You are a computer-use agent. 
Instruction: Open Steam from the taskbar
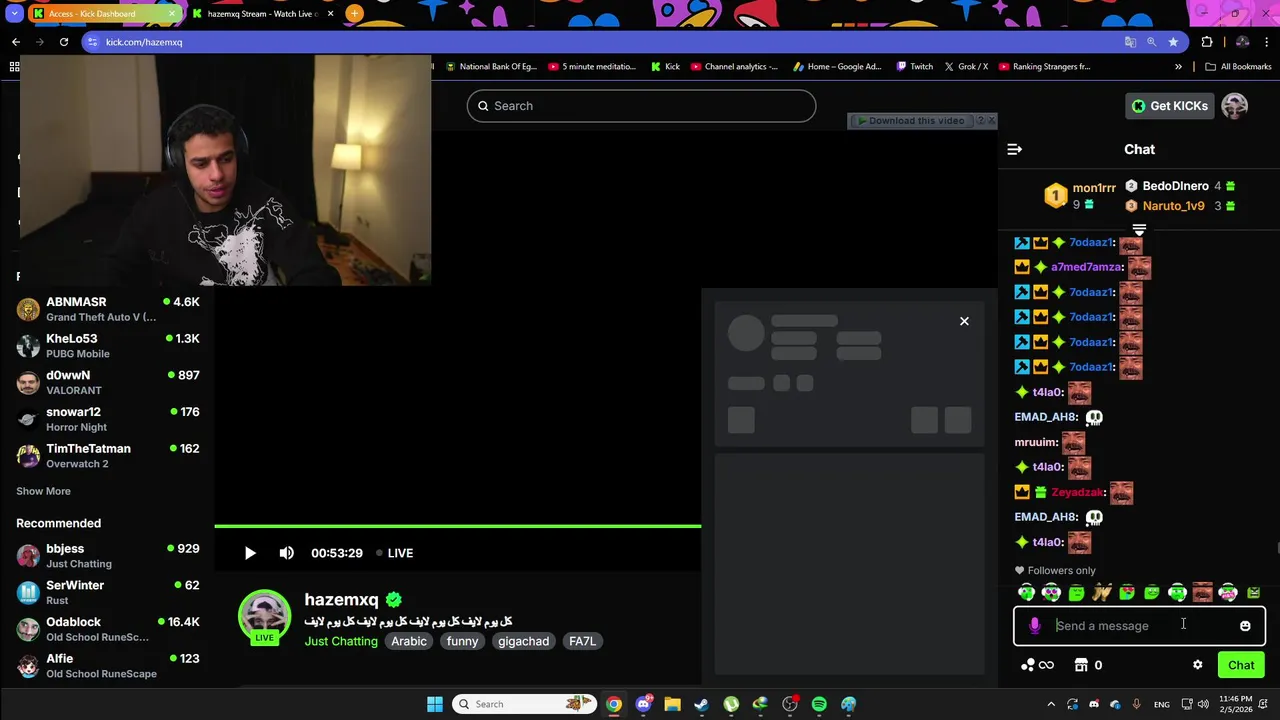coord(701,704)
